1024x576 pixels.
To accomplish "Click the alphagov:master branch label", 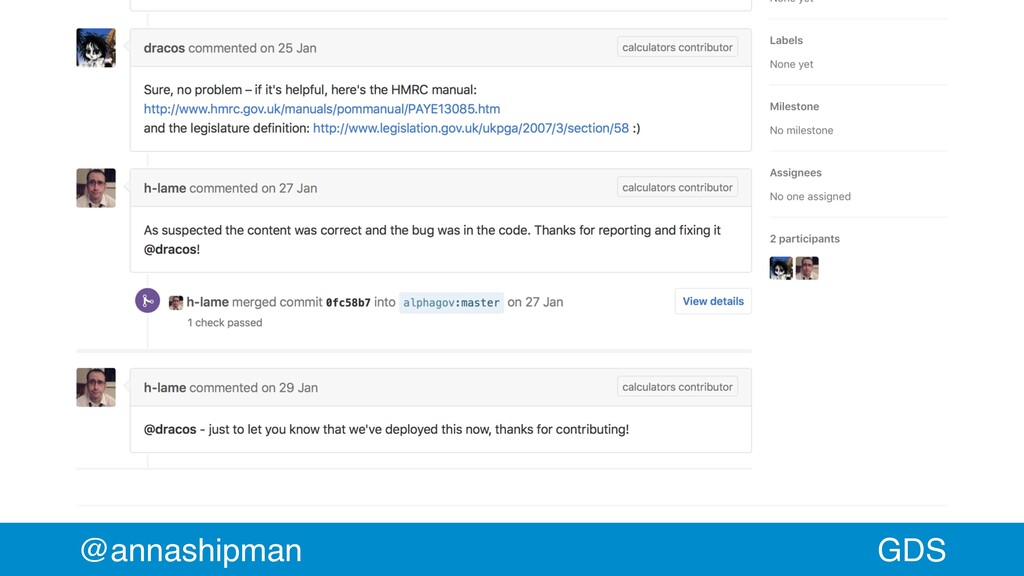I will 451,302.
